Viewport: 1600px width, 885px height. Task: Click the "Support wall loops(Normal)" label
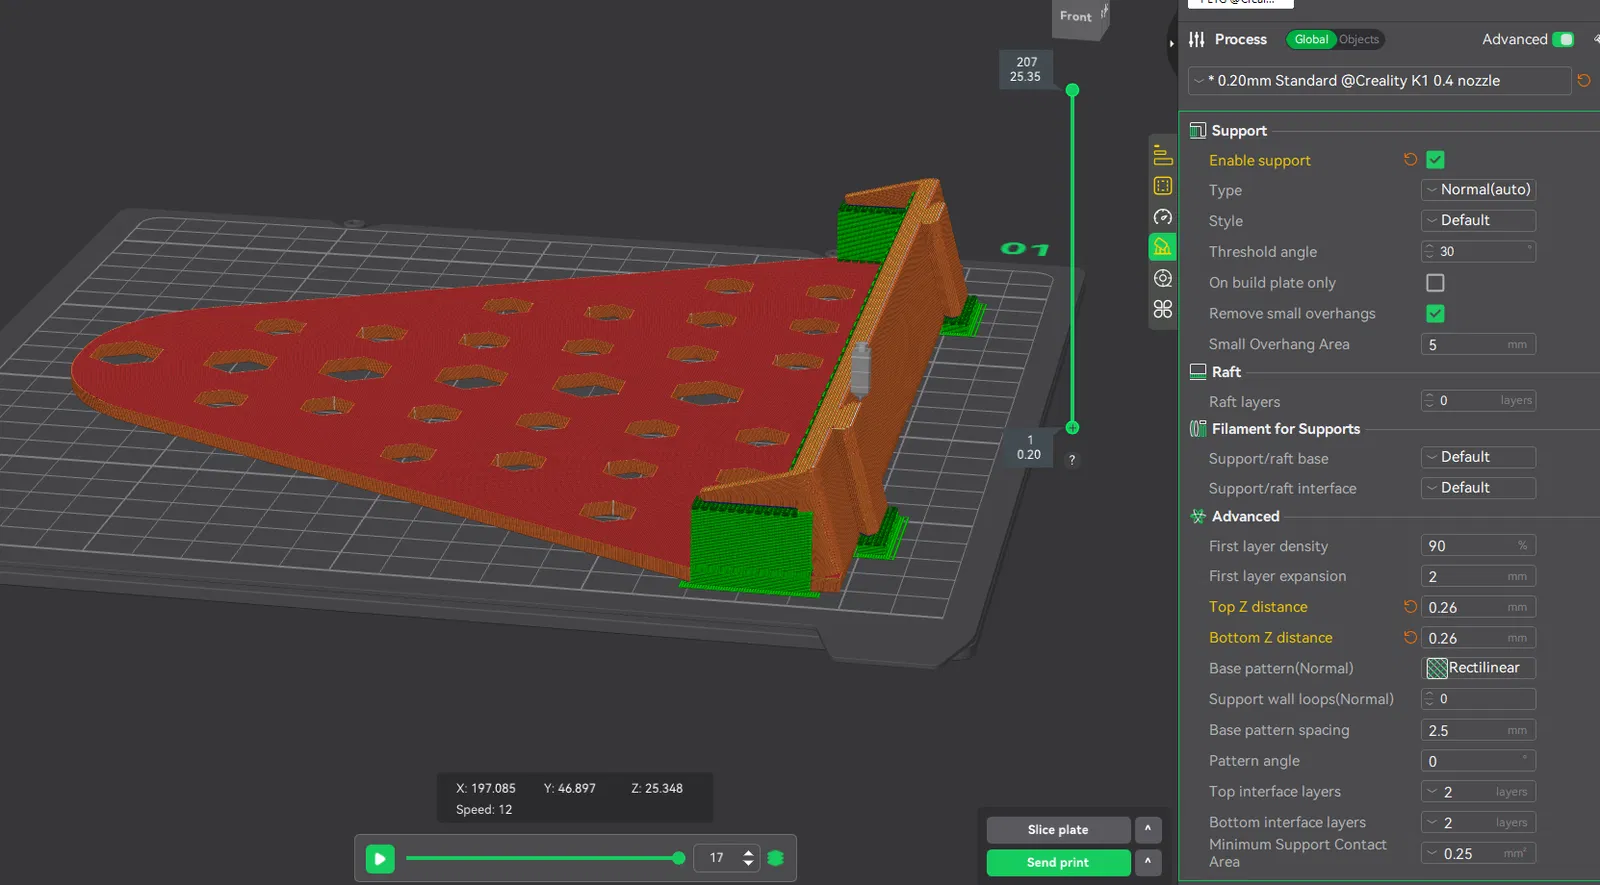tap(1301, 699)
